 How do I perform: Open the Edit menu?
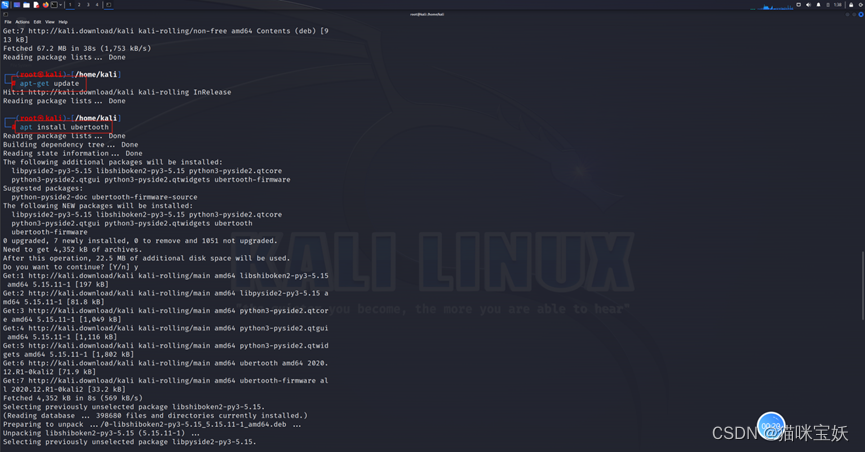coord(38,22)
